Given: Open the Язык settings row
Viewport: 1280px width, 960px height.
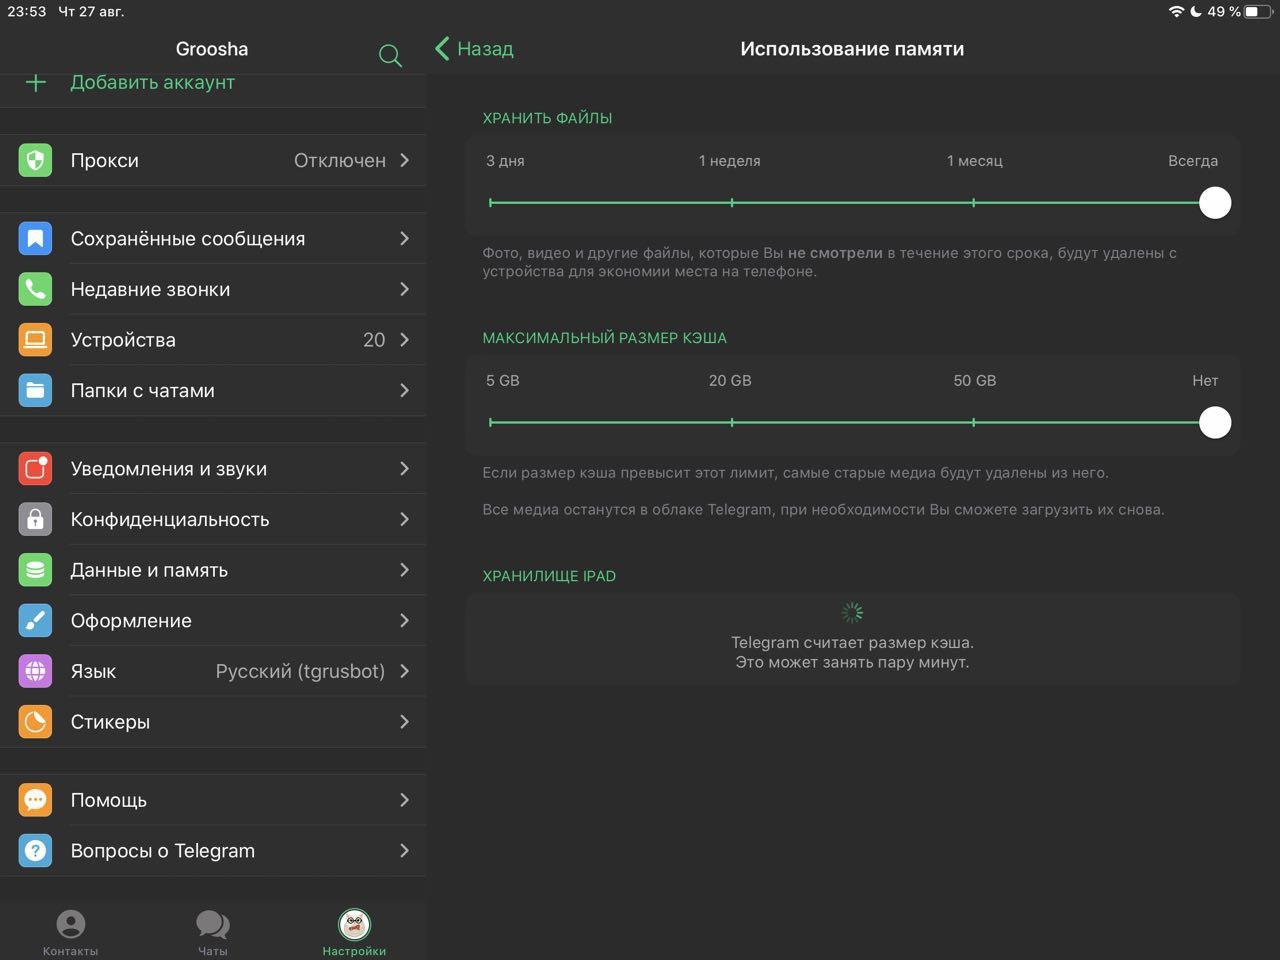Looking at the screenshot, I should [213, 671].
